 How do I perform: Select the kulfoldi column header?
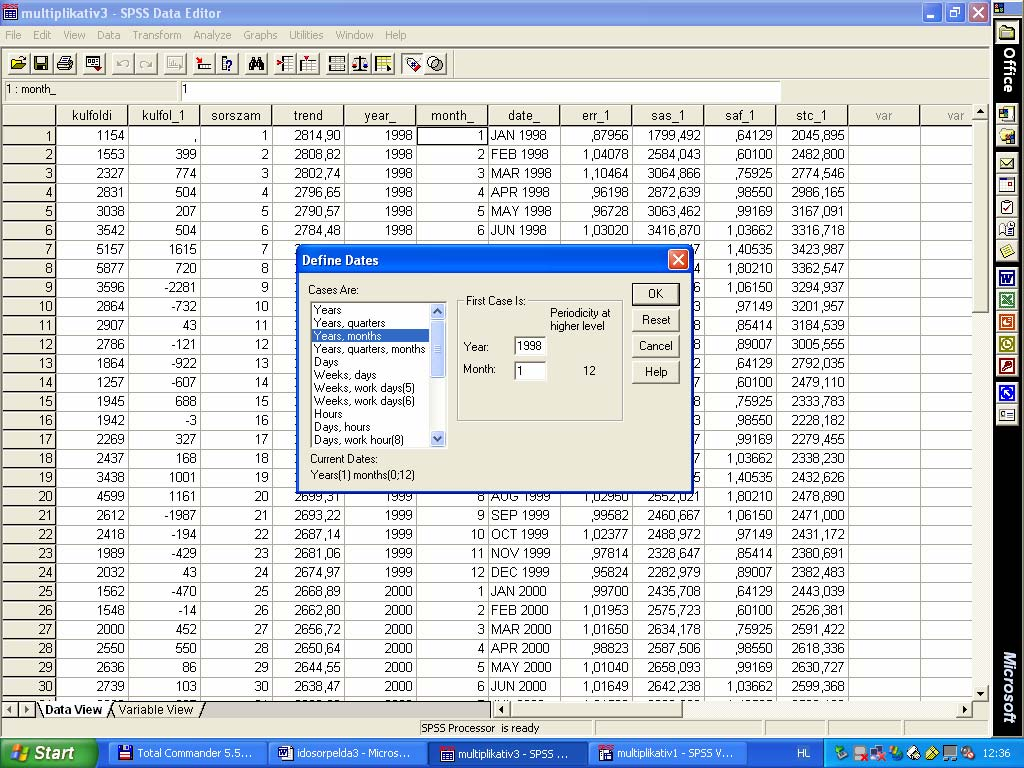[92, 116]
